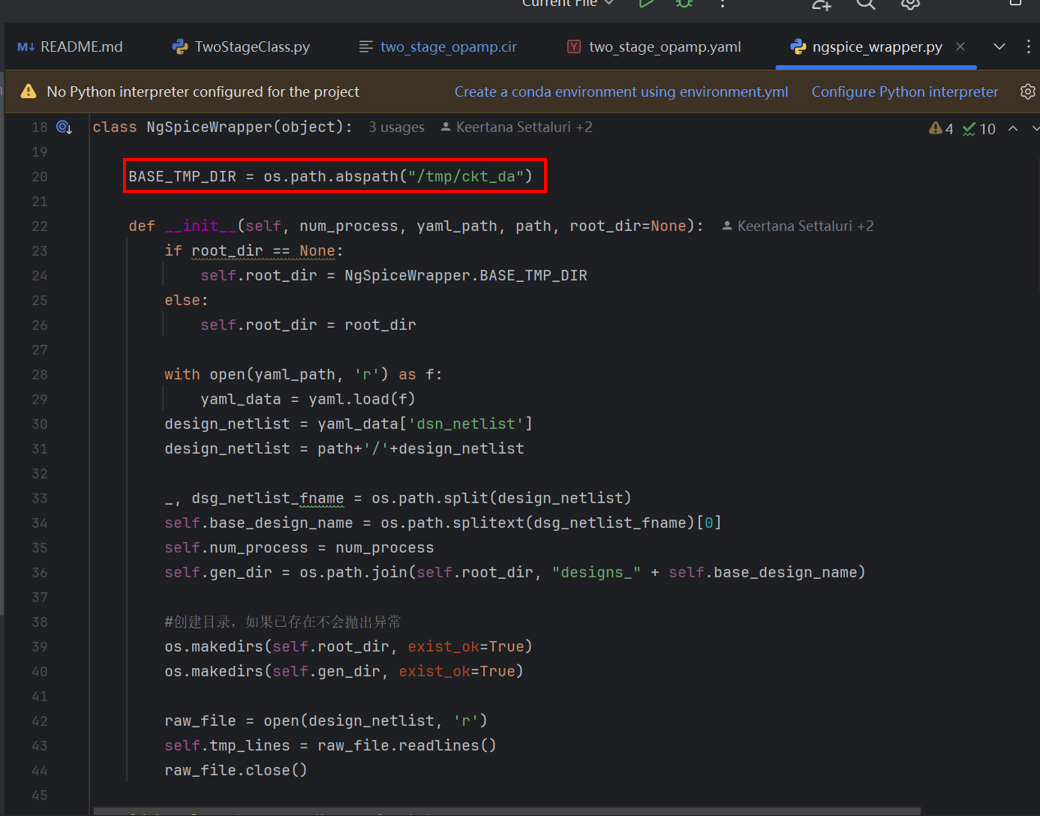Viewport: 1040px width, 816px height.
Task: Open more run actions menu
Action: 723,3
